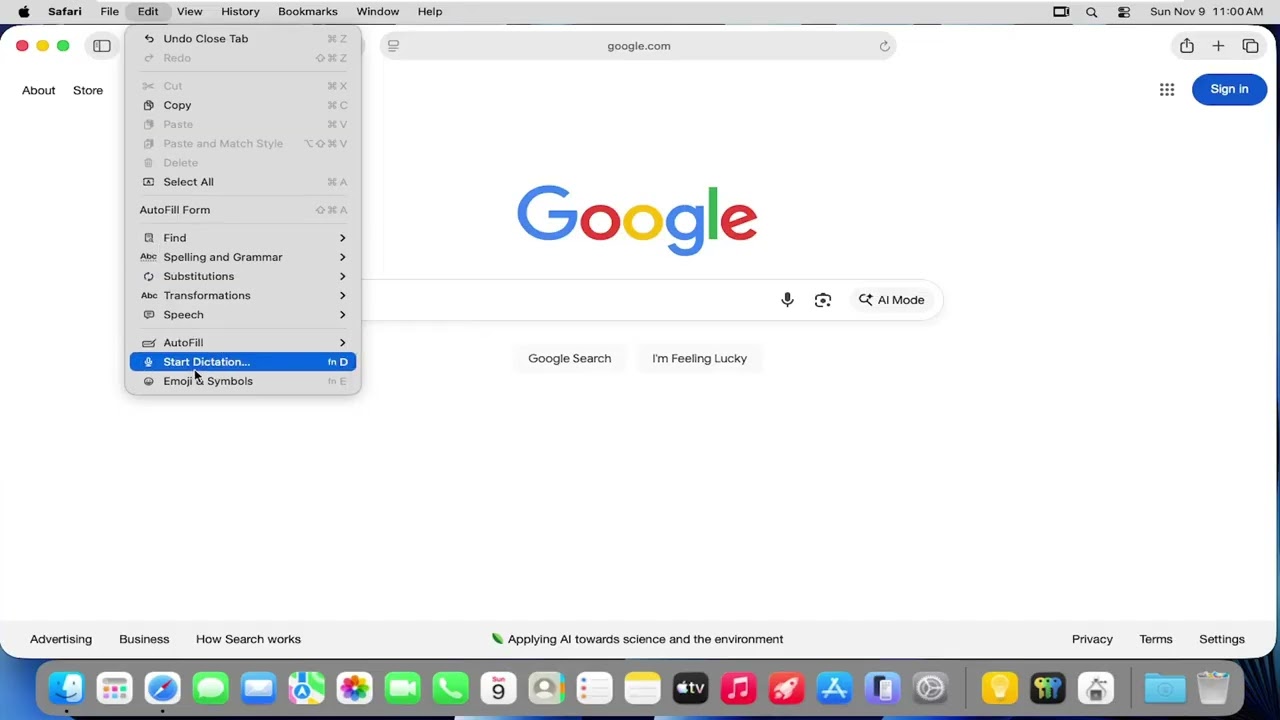Choose Select All in the Edit menu
The height and width of the screenshot is (720, 1280).
tap(243, 182)
